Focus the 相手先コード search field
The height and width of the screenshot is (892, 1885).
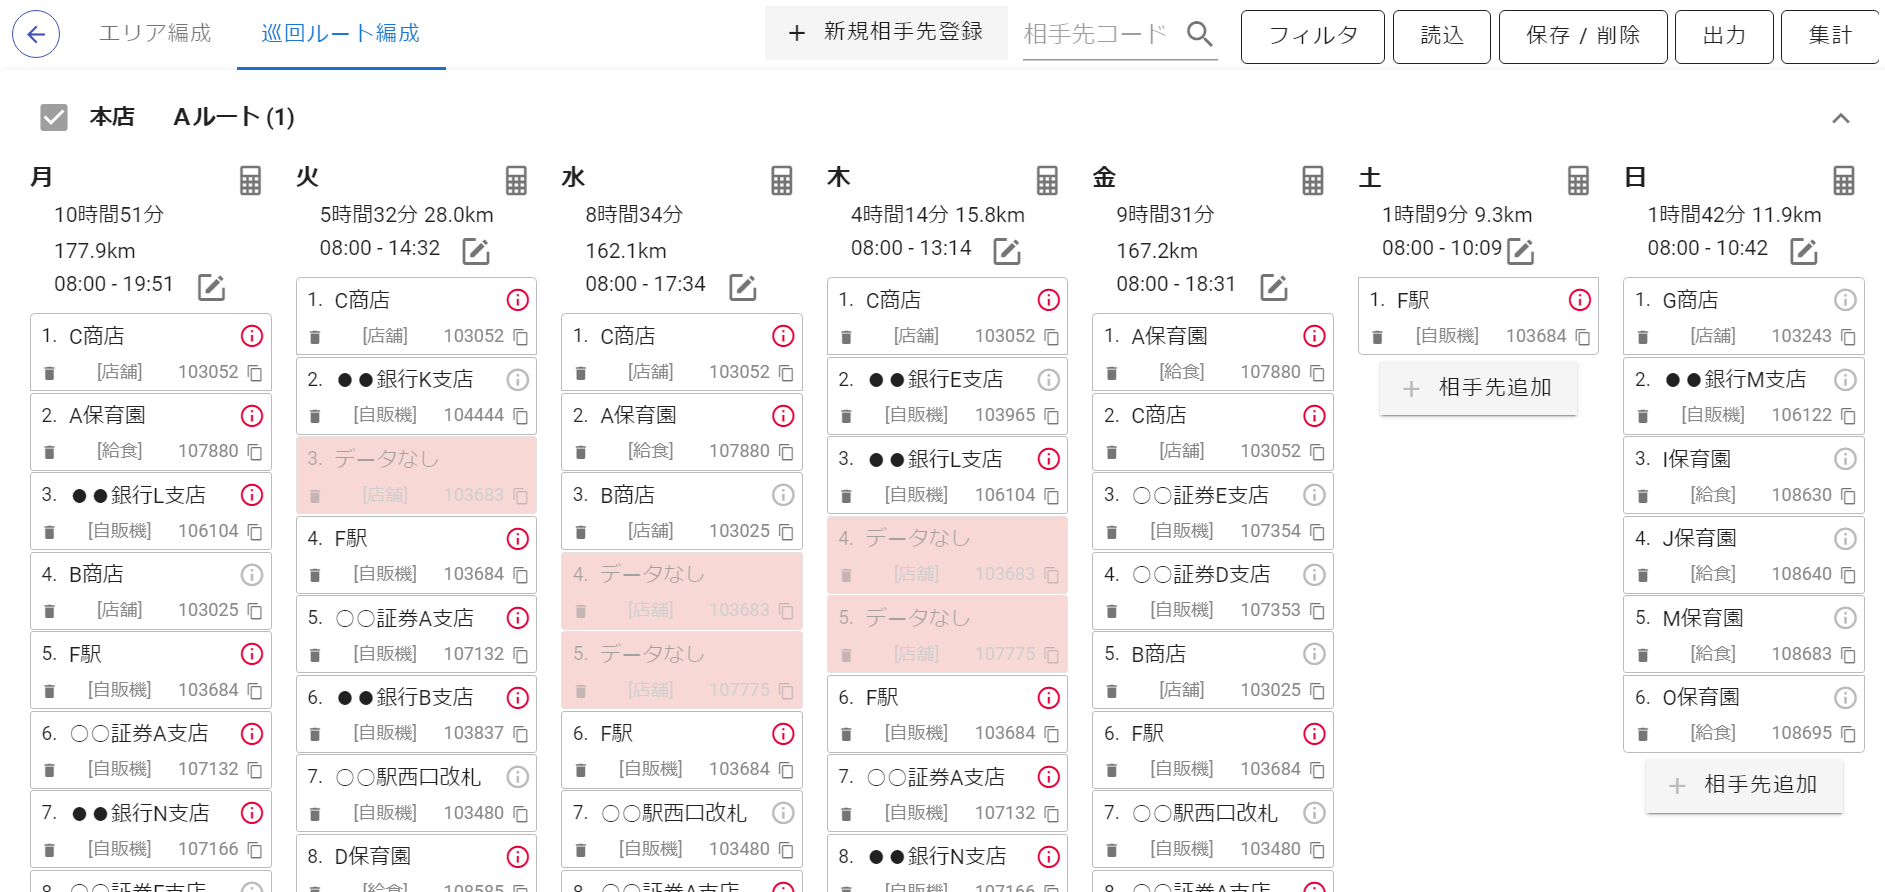click(x=1096, y=34)
